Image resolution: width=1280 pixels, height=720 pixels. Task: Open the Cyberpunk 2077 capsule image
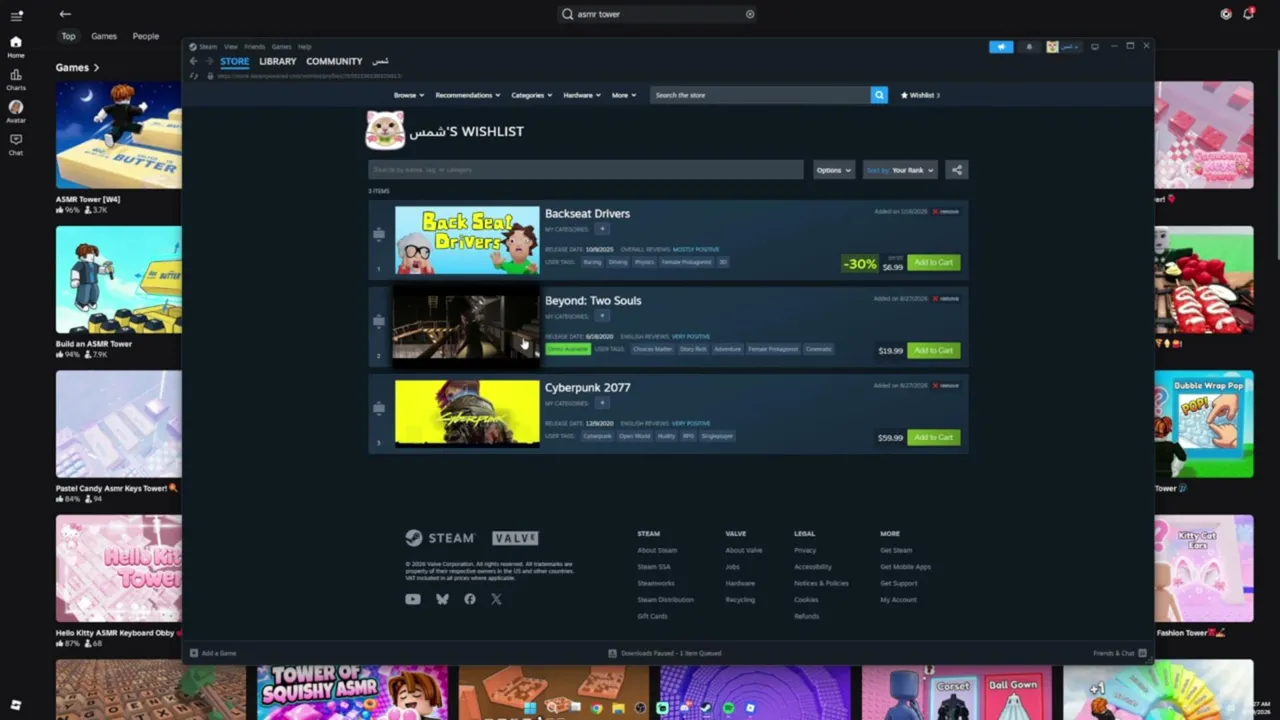click(467, 414)
